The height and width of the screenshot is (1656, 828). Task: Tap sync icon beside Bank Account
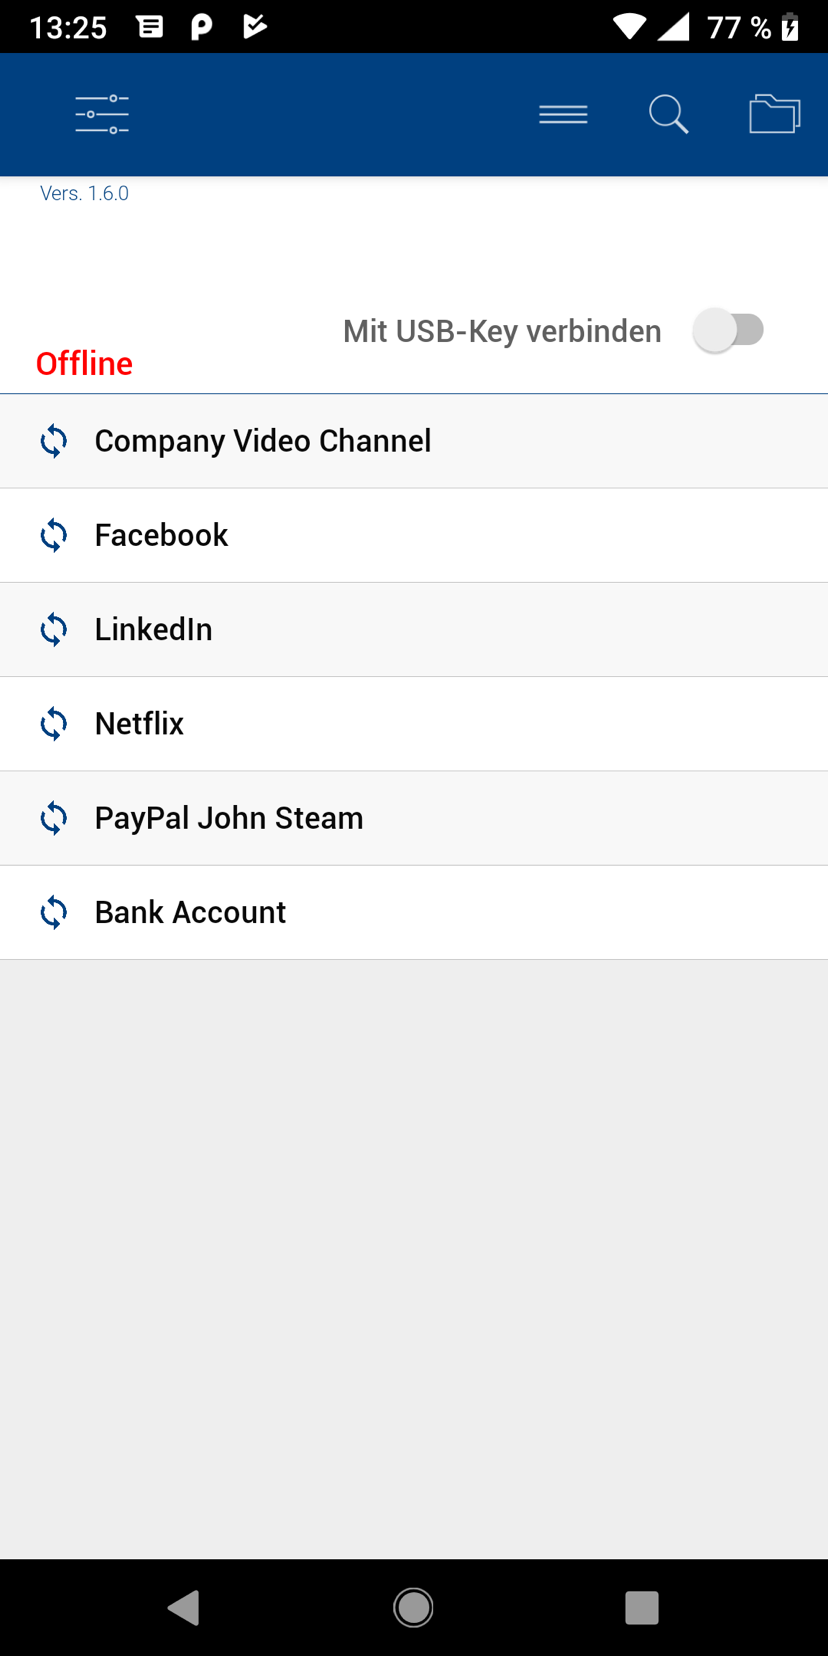(x=54, y=912)
